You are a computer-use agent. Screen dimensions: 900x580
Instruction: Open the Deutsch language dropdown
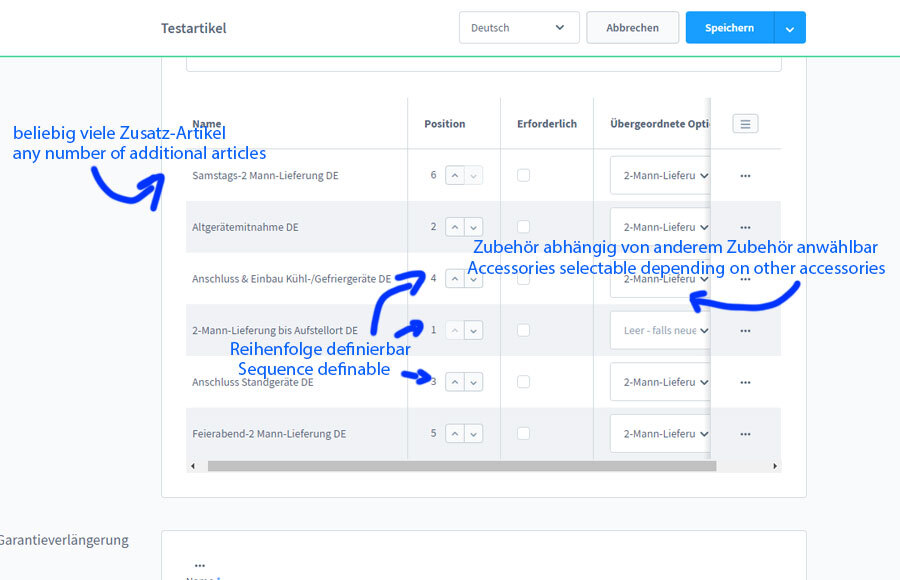(518, 28)
